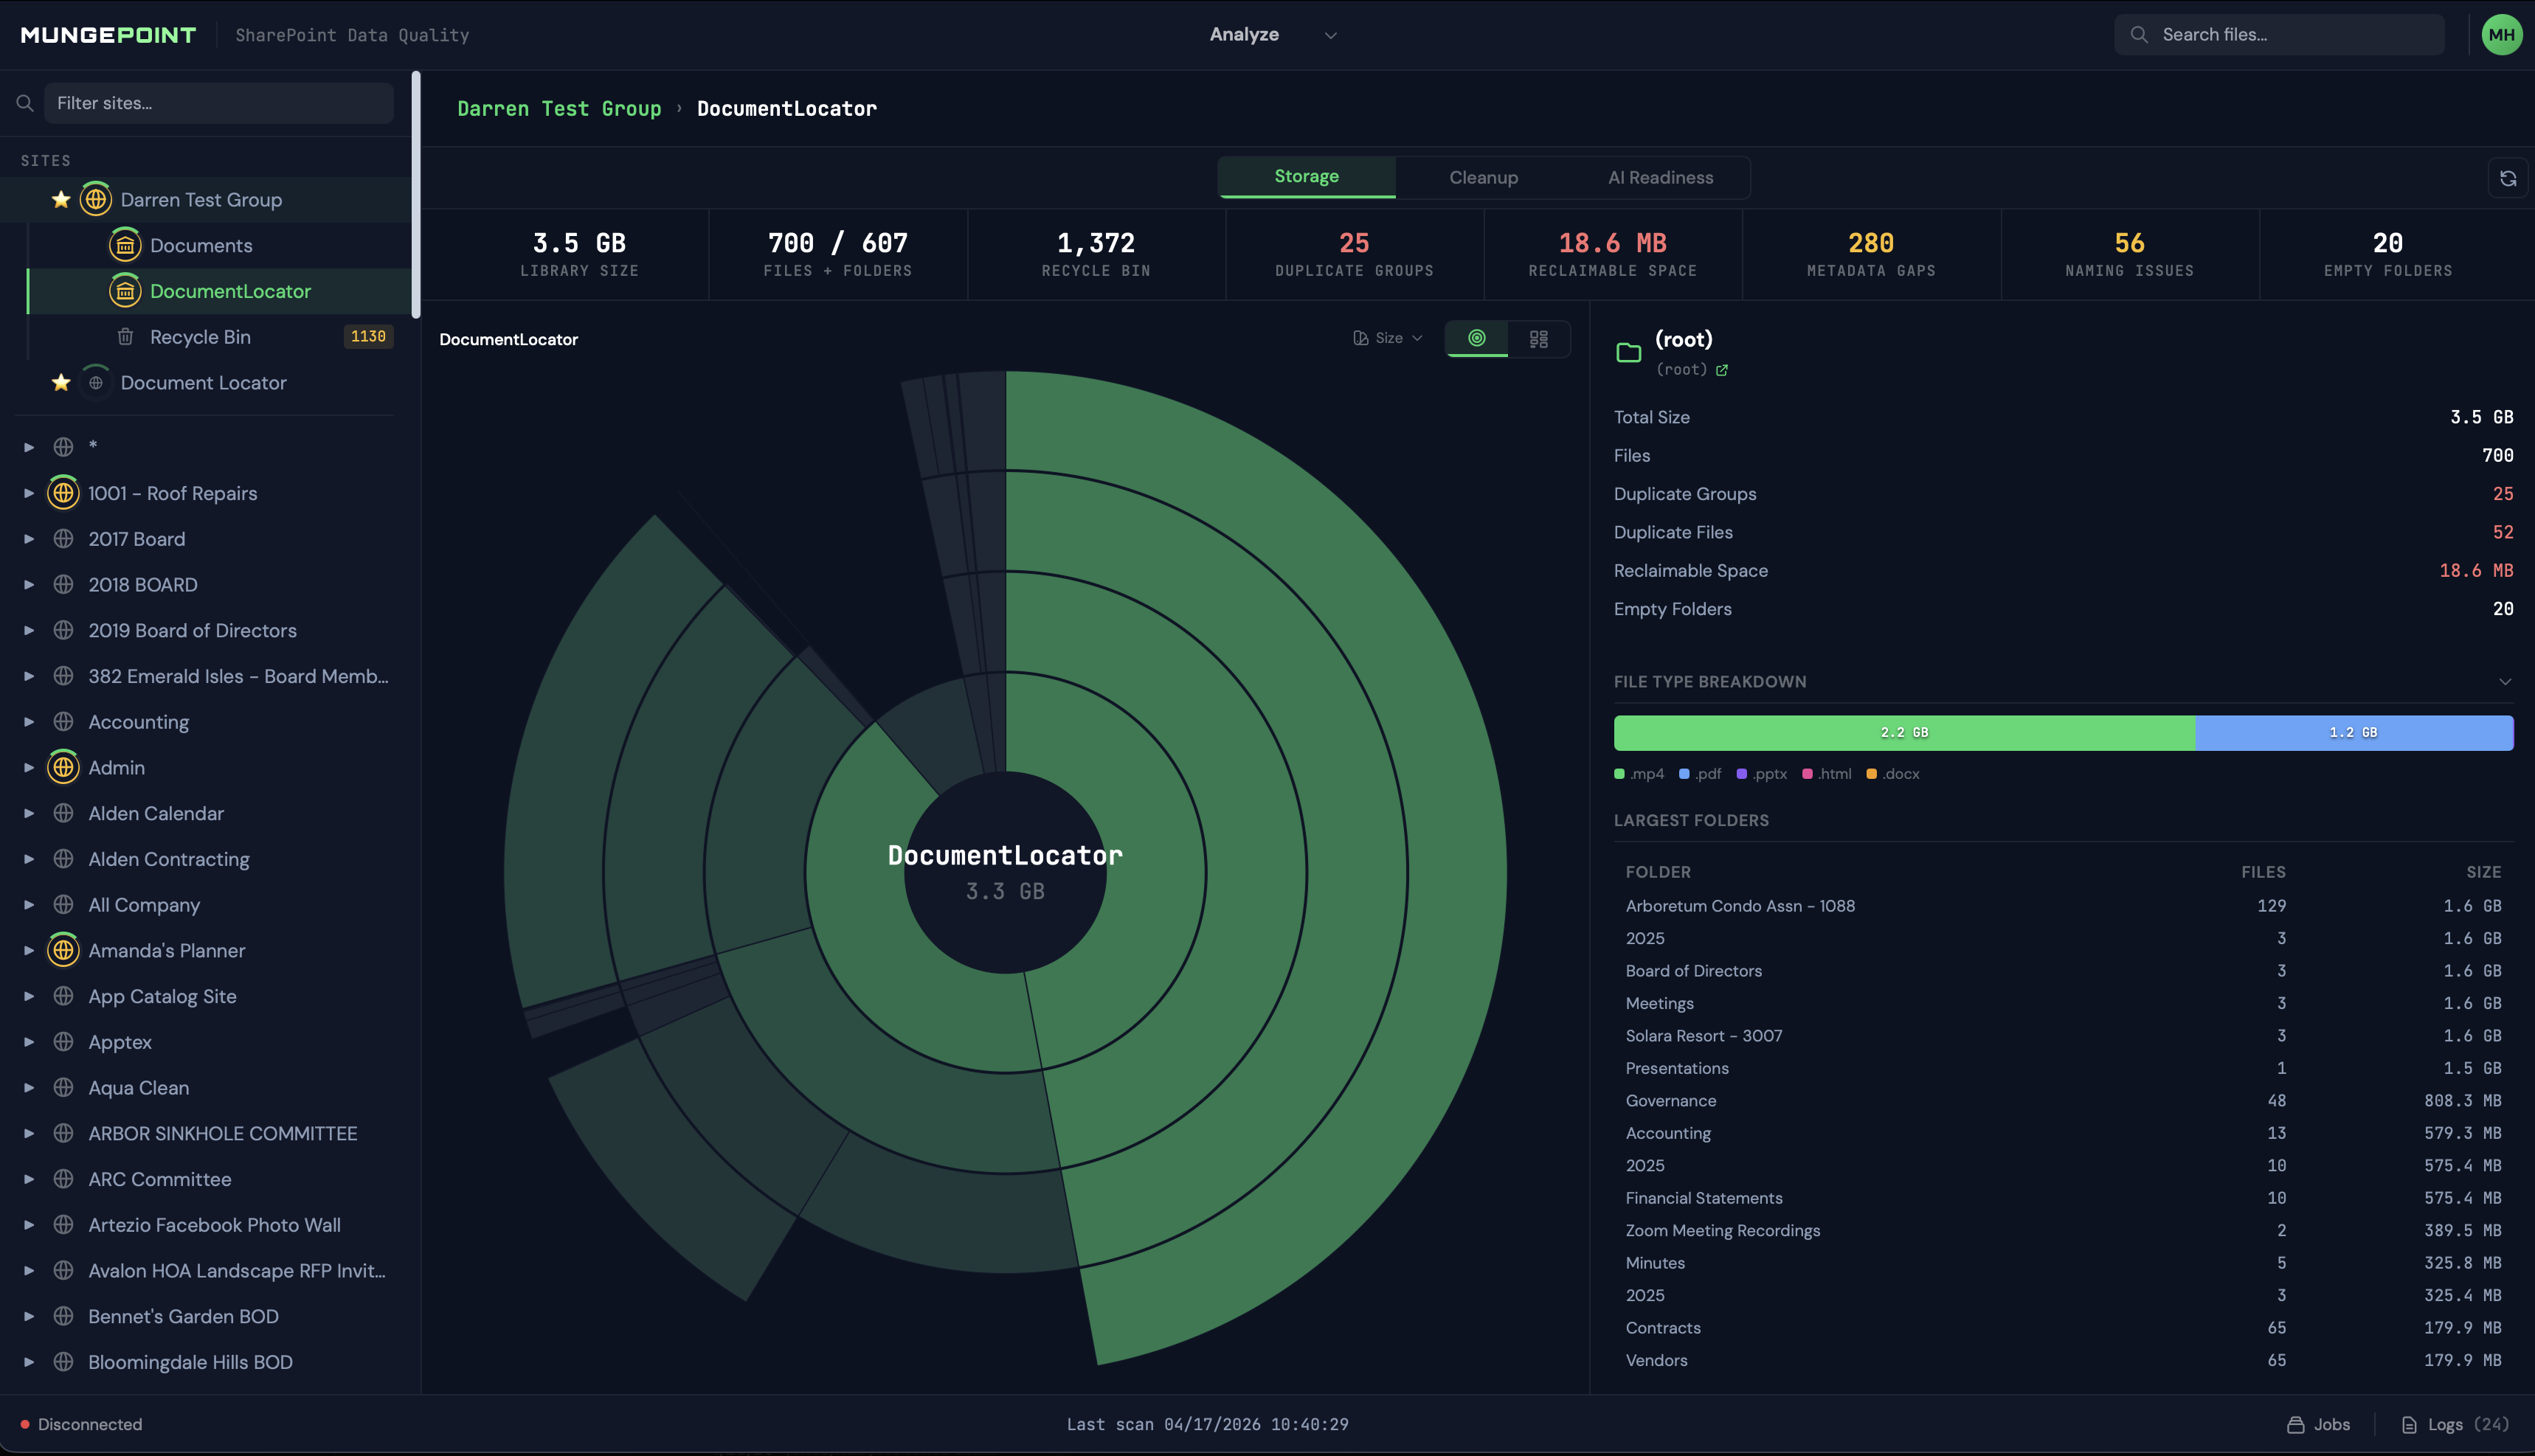
Task: Click the 1130 Recycle Bin count badge
Action: click(x=368, y=337)
